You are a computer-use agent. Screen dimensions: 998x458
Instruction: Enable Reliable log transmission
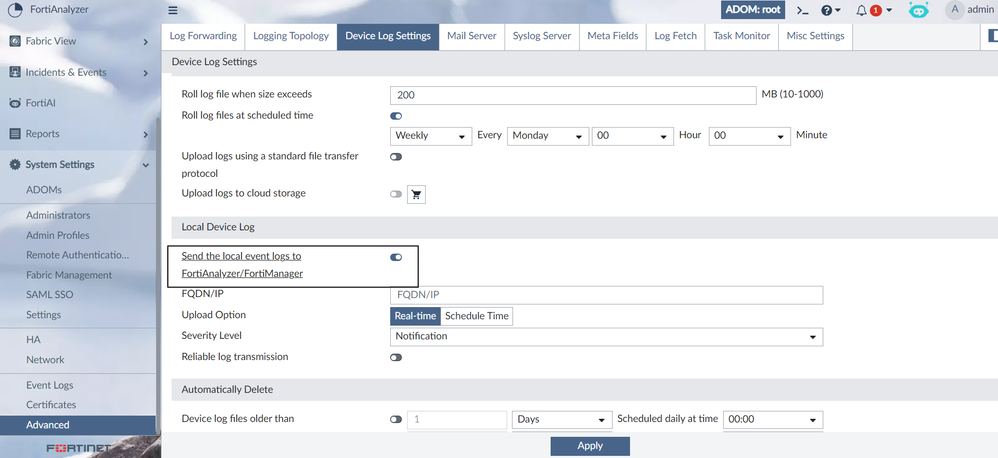click(396, 357)
